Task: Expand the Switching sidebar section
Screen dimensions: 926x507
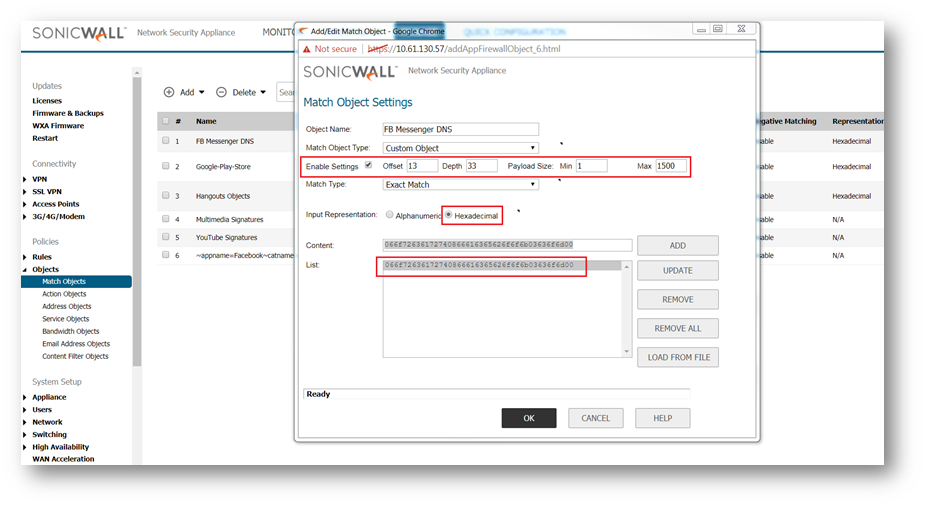Action: (25, 434)
